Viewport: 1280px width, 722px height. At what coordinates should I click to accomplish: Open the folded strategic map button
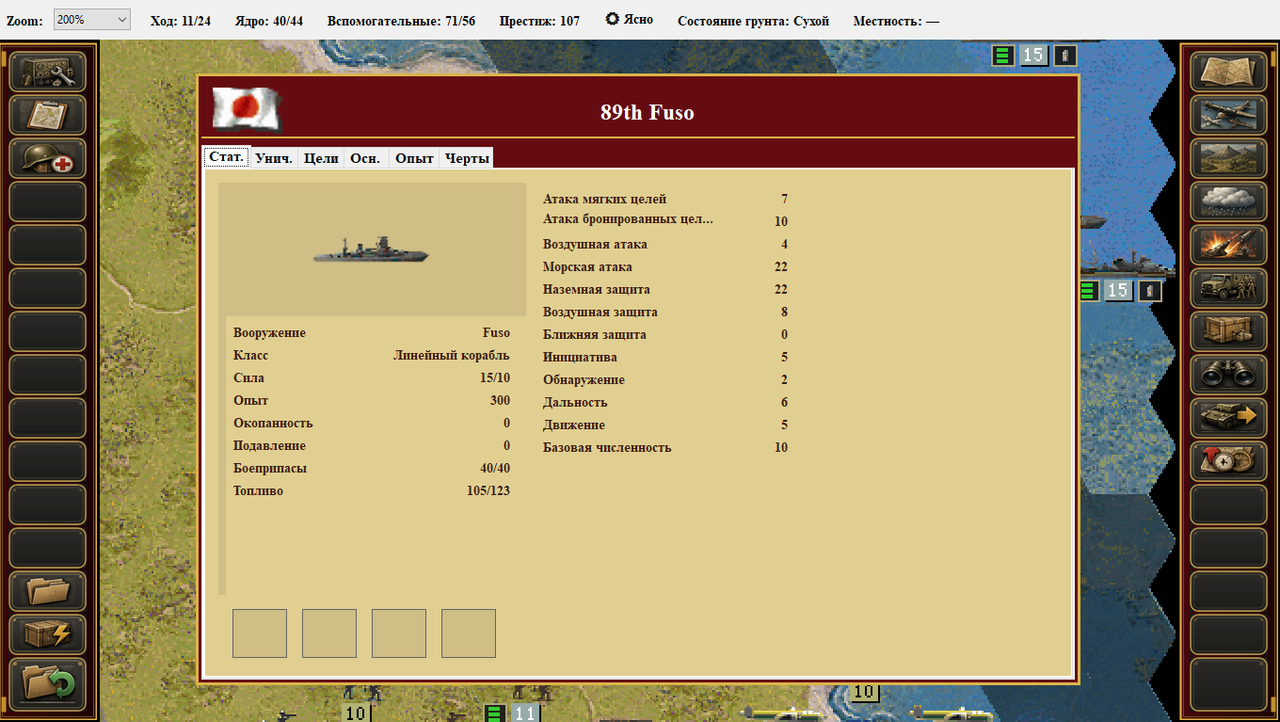(1229, 72)
